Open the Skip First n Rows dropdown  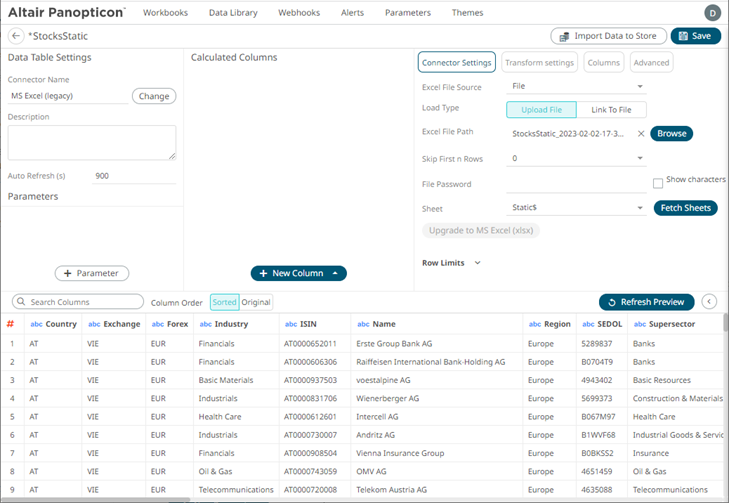click(576, 159)
